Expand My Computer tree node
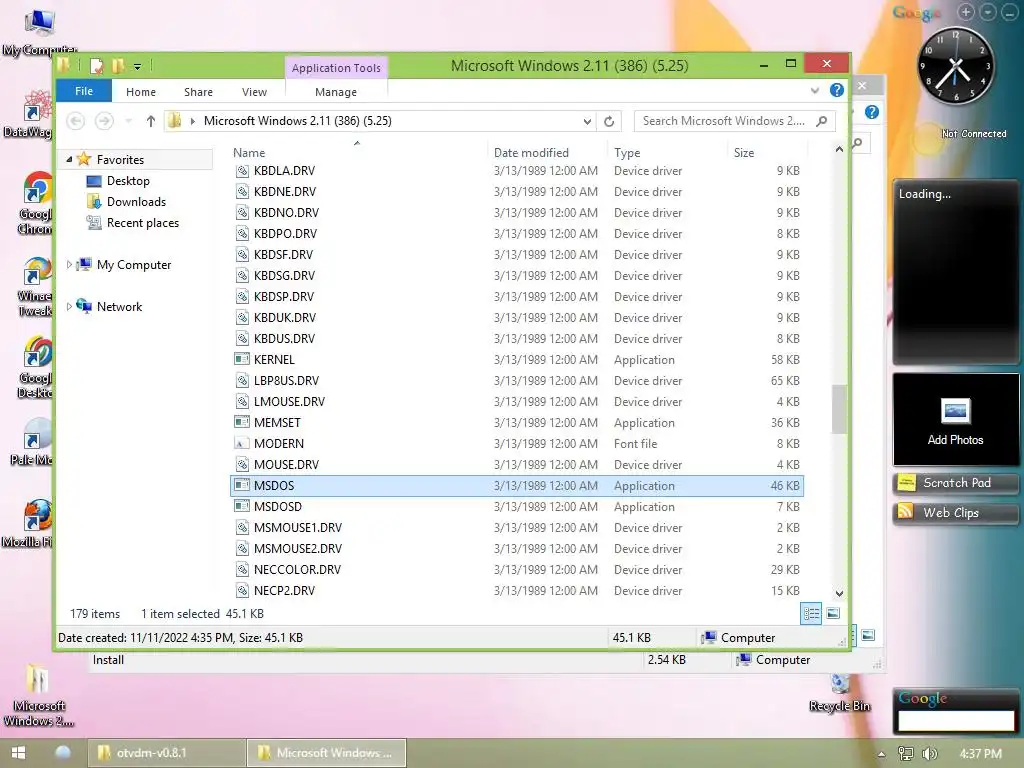This screenshot has width=1024, height=768. tap(69, 264)
